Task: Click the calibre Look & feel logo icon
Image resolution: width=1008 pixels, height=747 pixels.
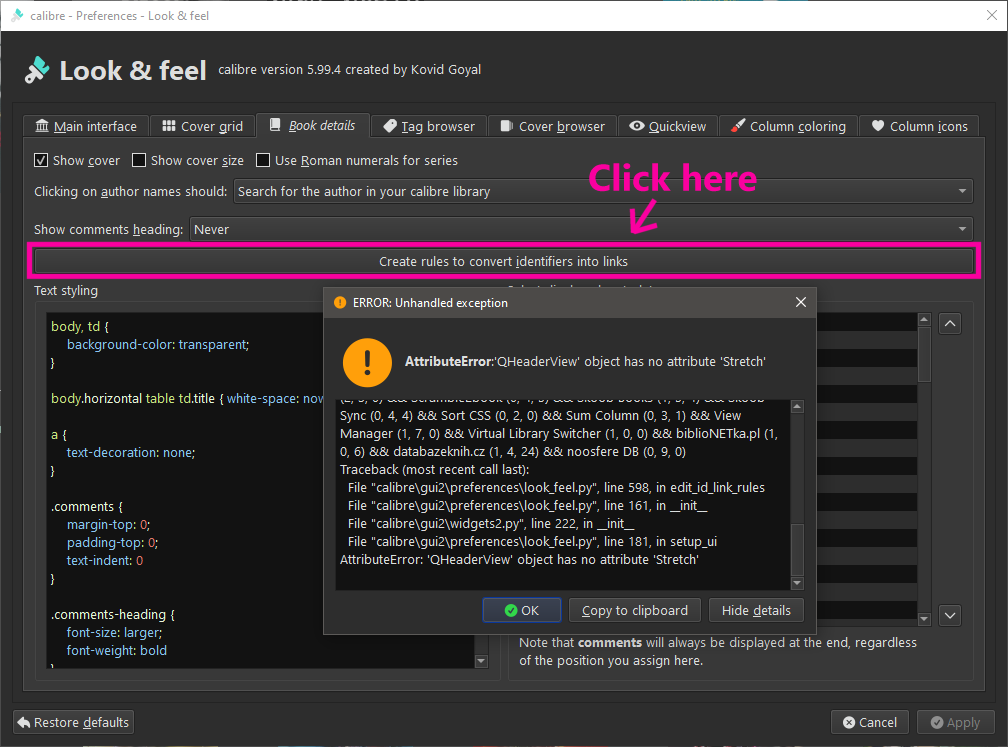Action: (37, 69)
